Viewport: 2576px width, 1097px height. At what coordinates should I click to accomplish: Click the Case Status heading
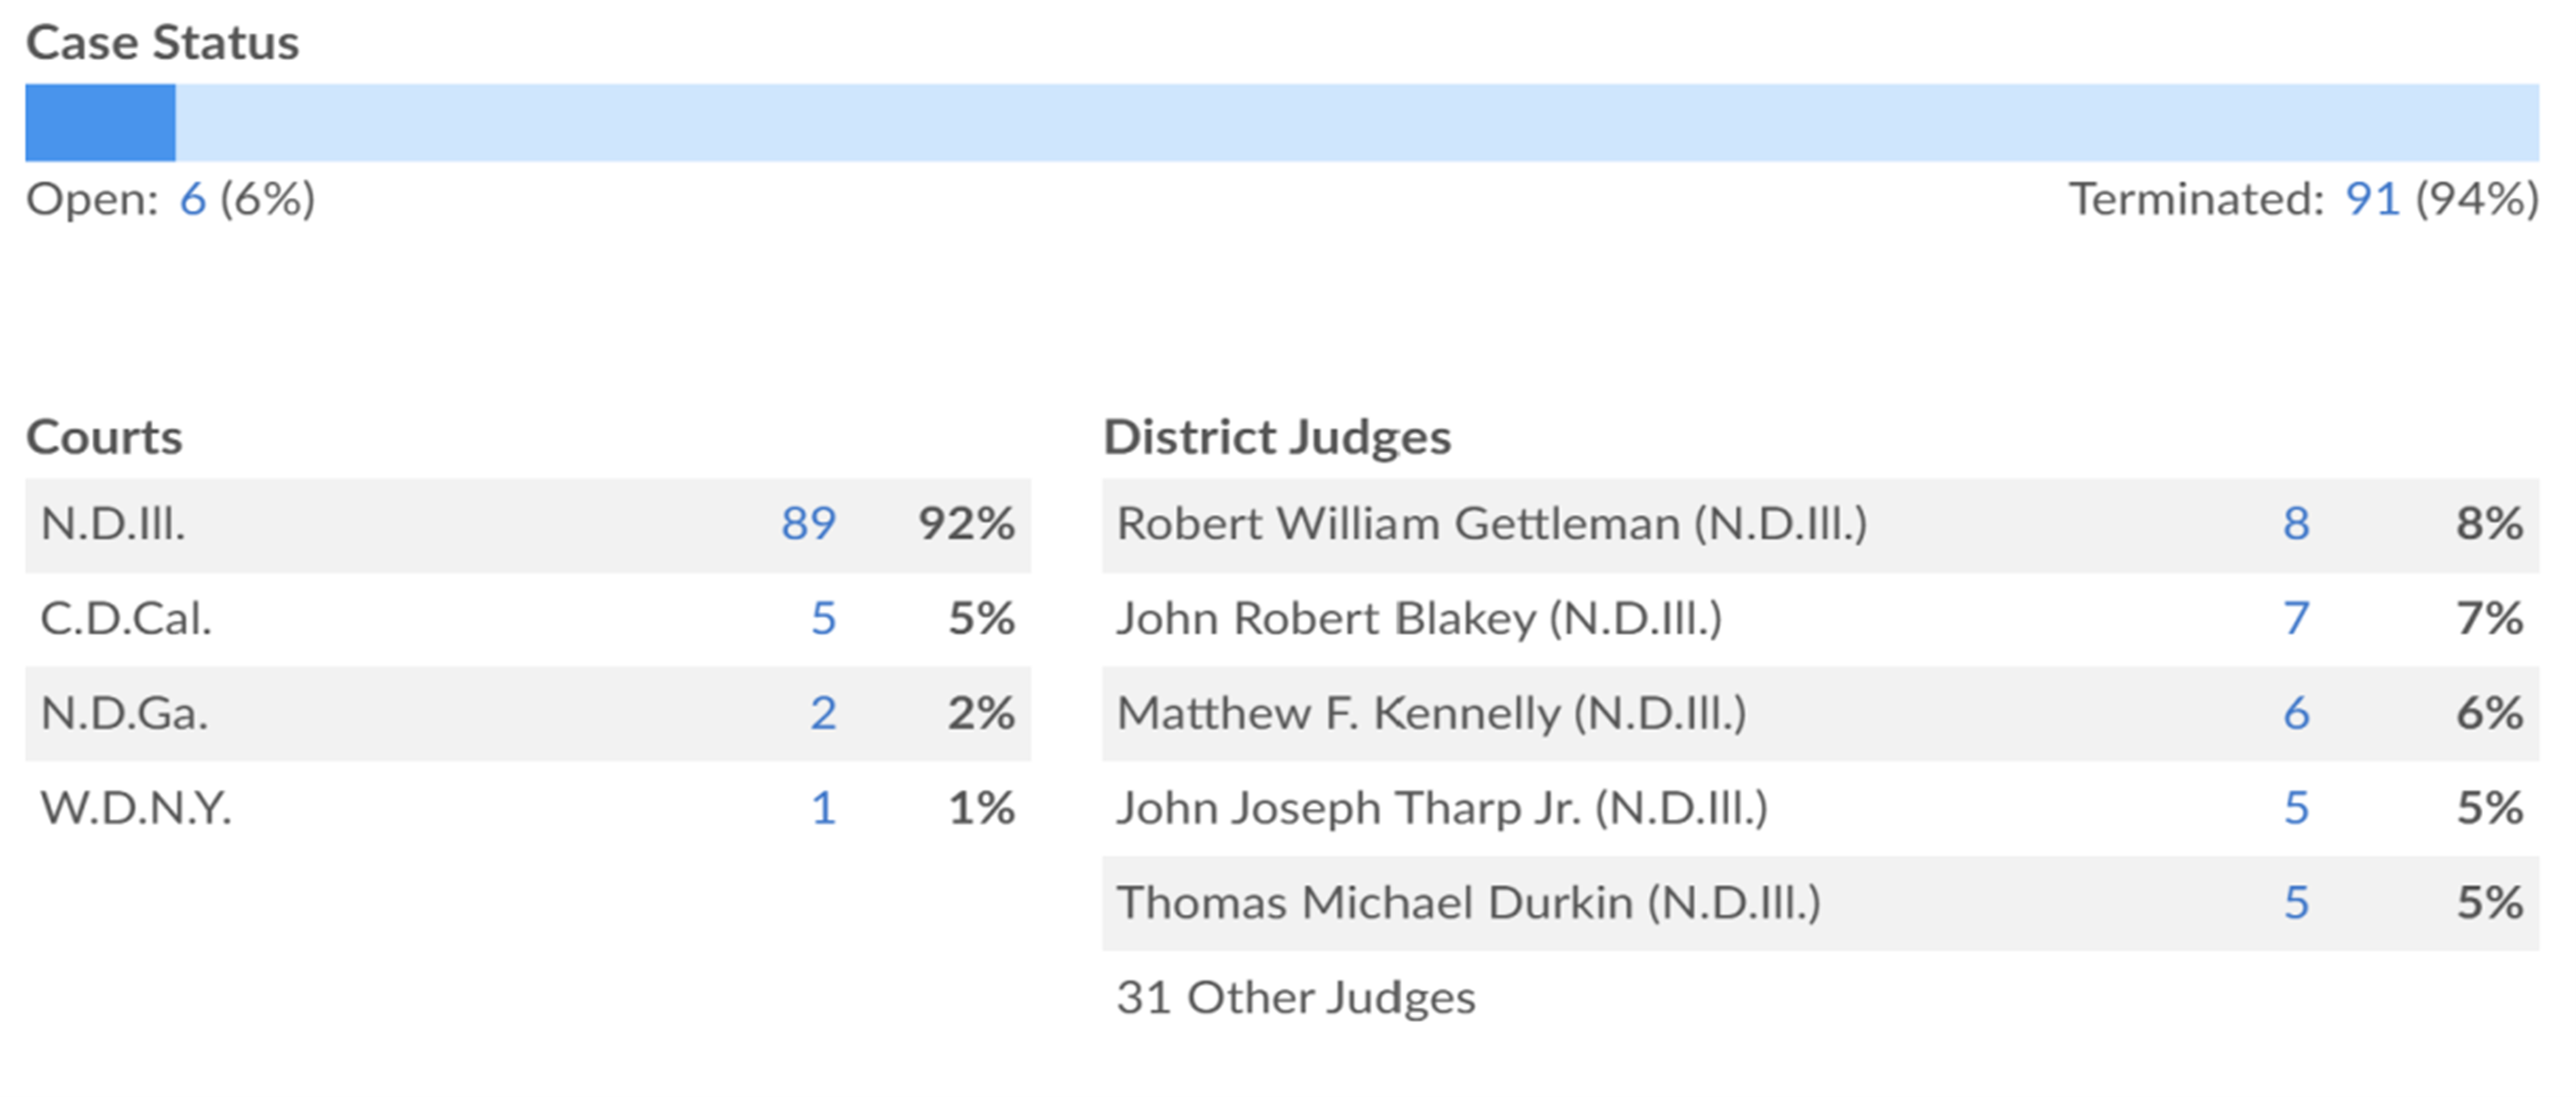162,43
